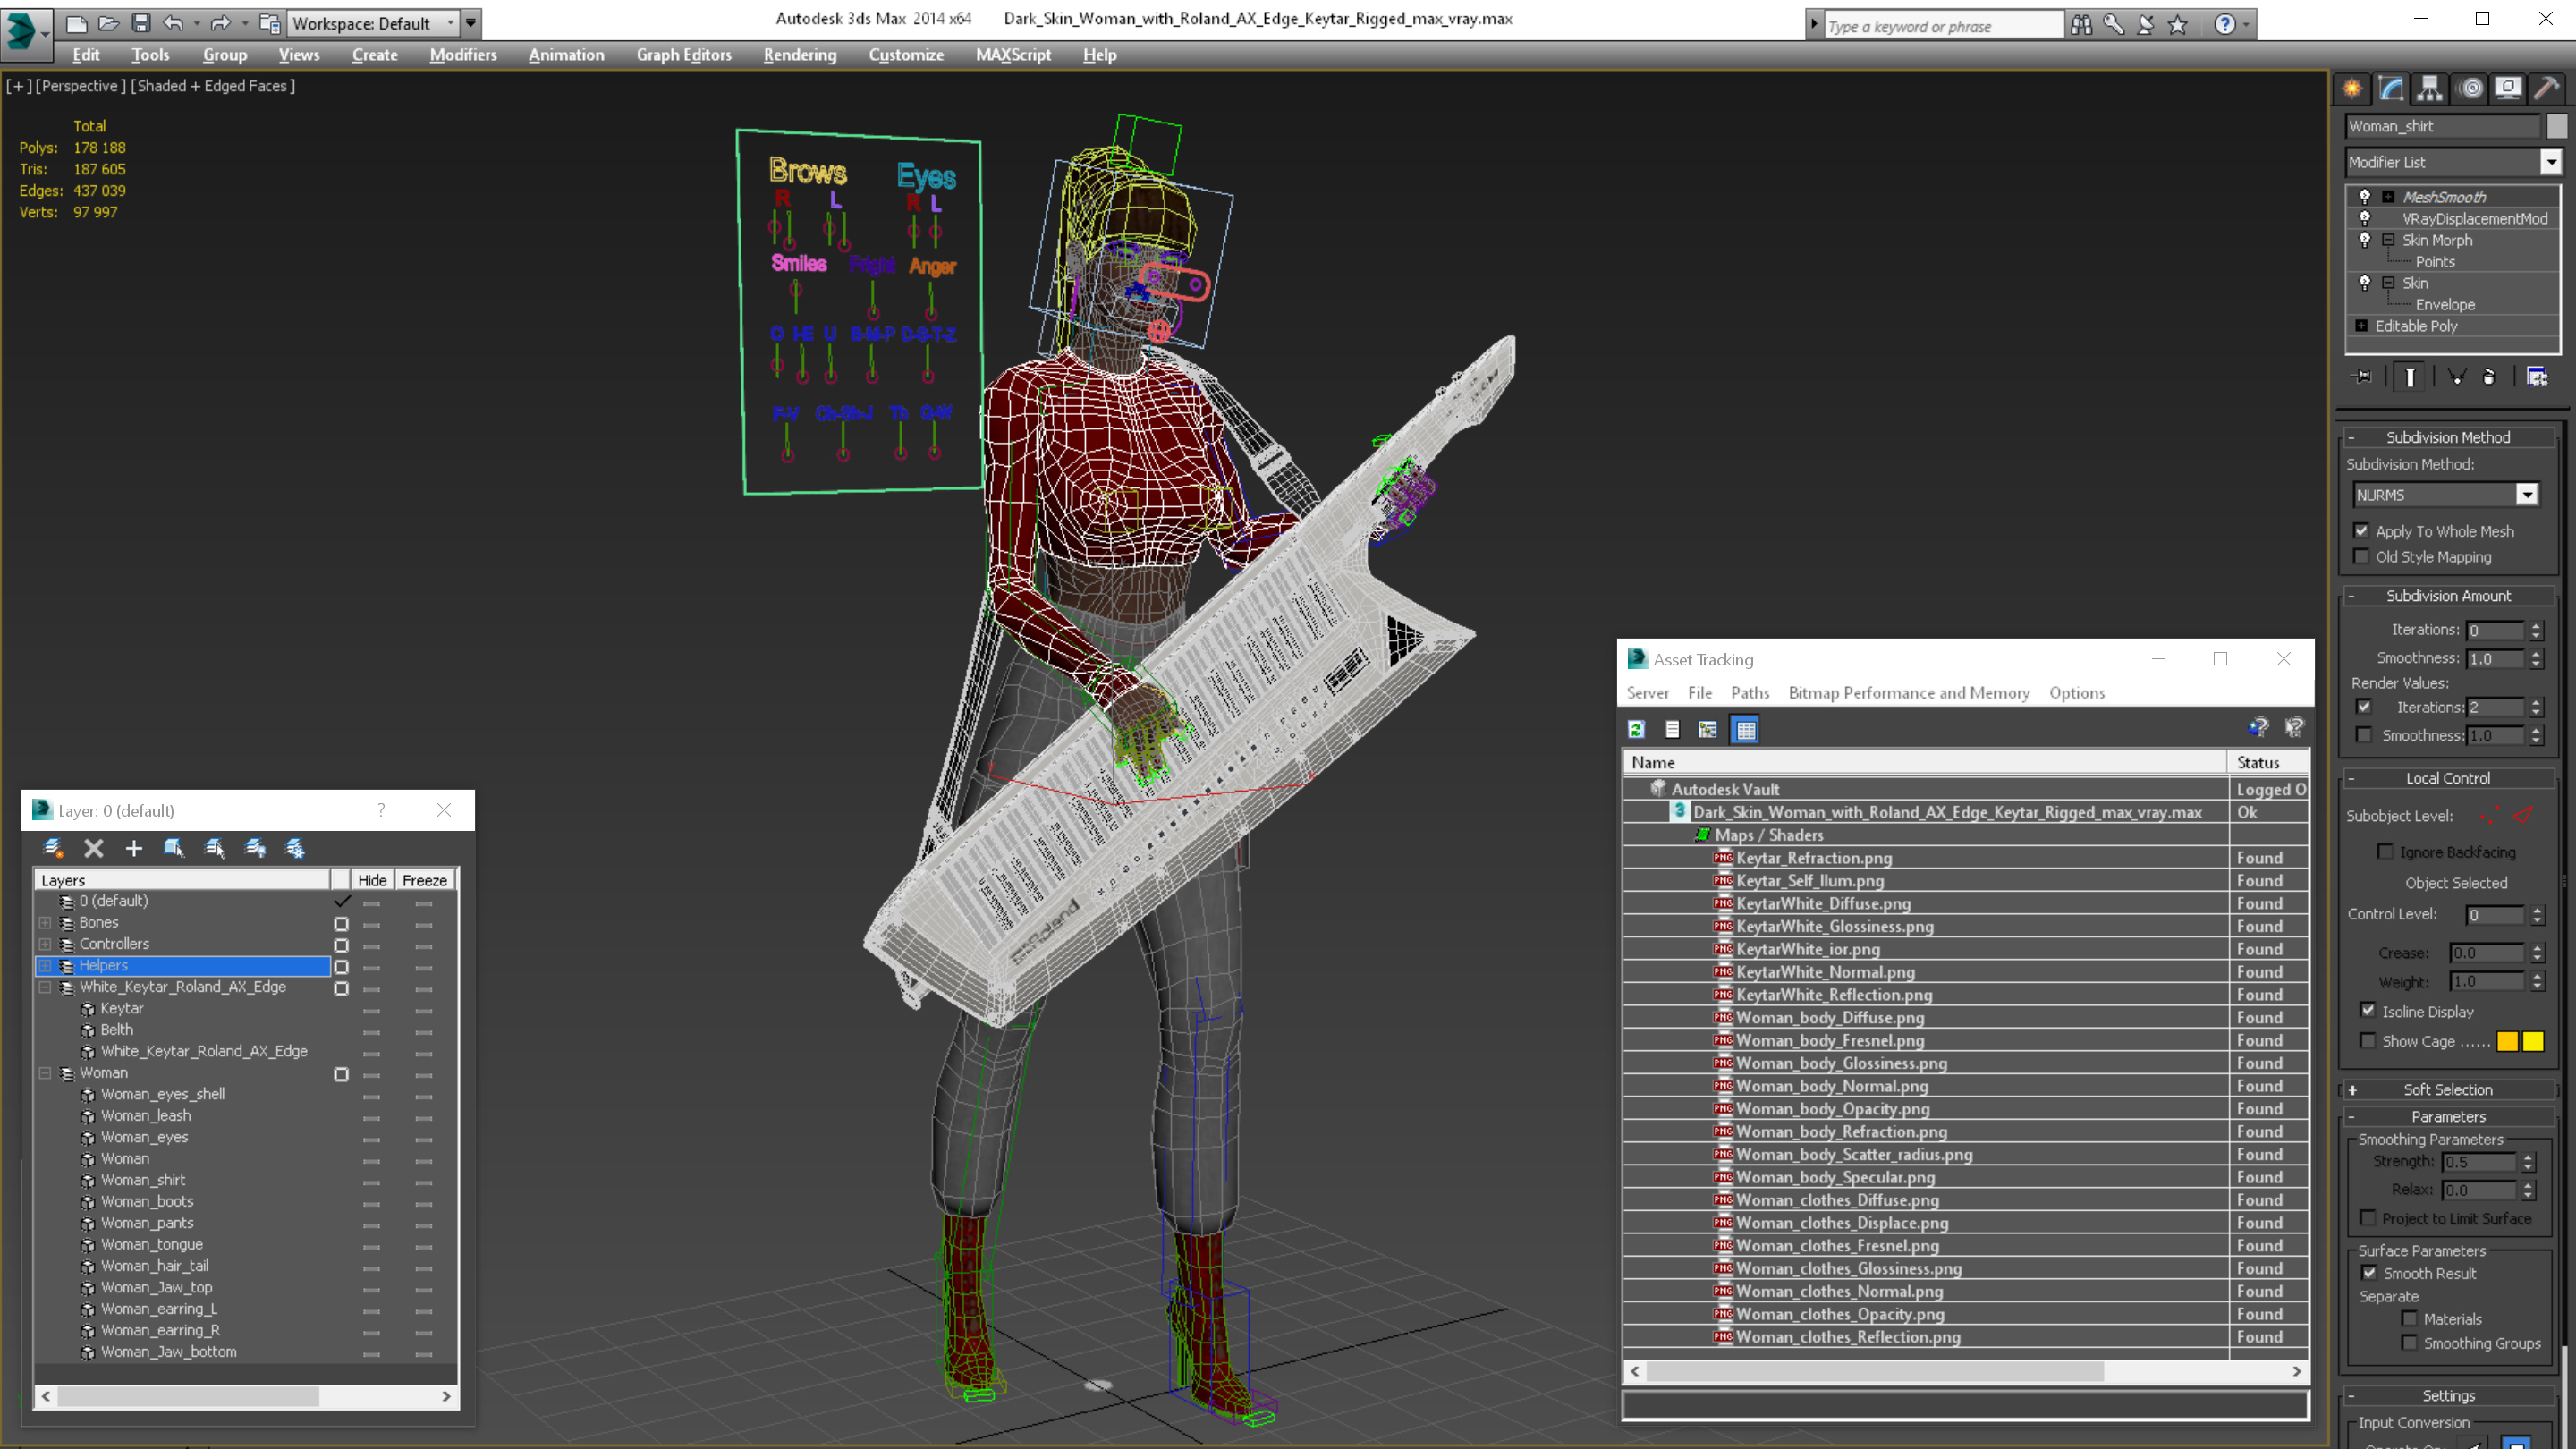Click the keyword search input field

pyautogui.click(x=1943, y=26)
